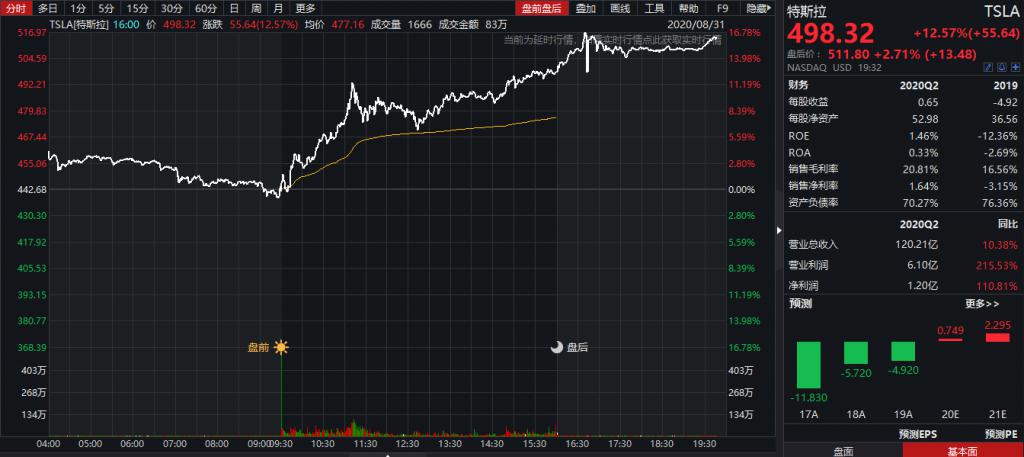The width and height of the screenshot is (1024, 457).
Task: Switch chart to 15分 interval
Action: coord(137,8)
